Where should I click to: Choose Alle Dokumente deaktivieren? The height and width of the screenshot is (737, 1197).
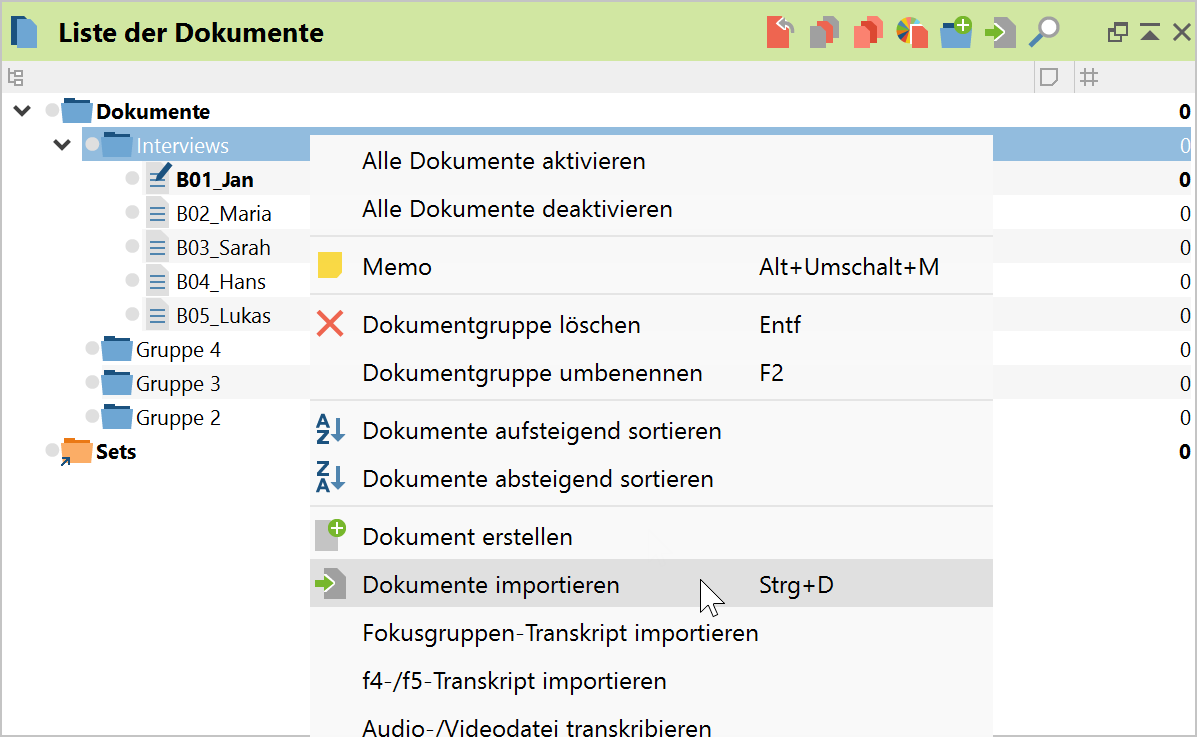tap(651, 209)
